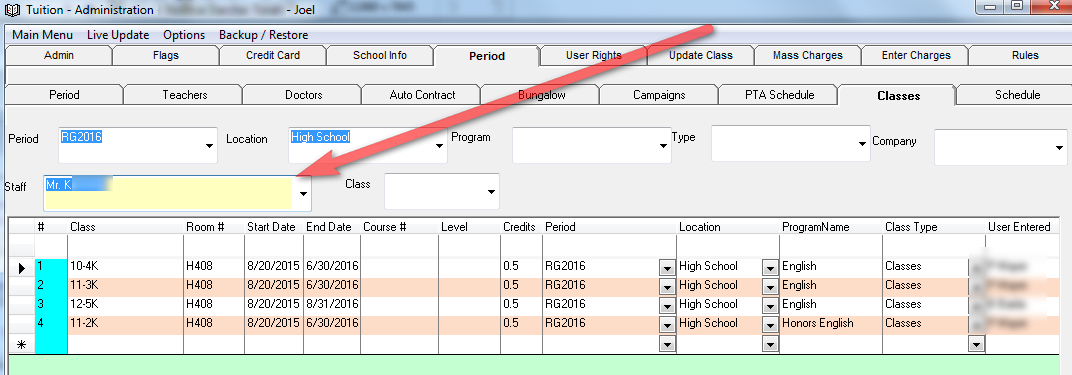The image size is (1072, 375).
Task: Click the User Entered column header
Action: coord(1023,227)
